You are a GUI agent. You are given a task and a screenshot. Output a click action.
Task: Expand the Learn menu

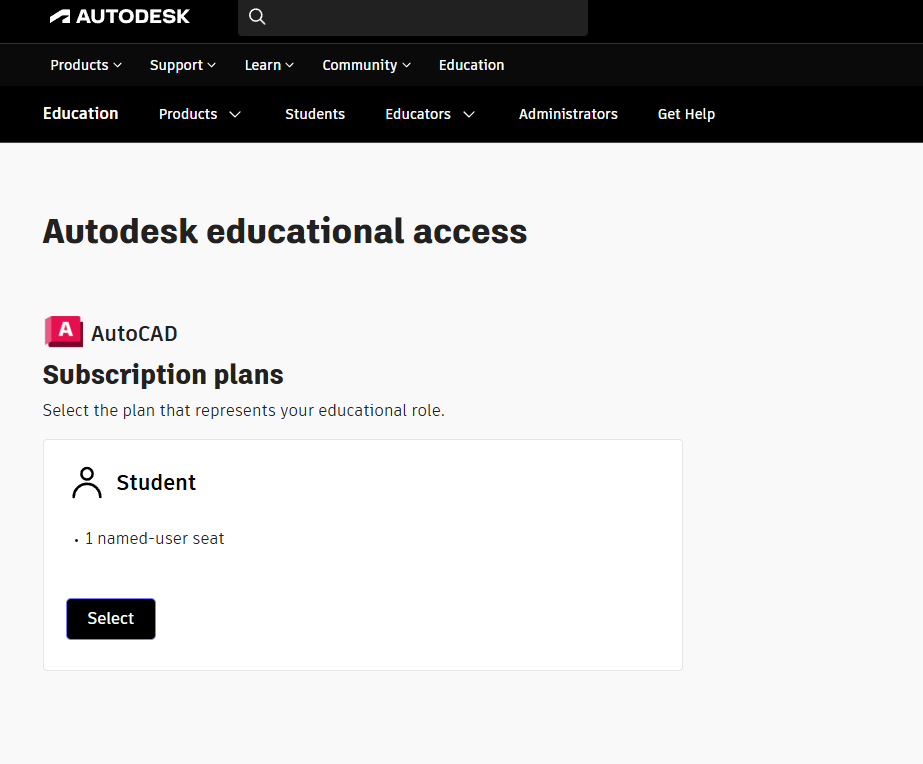(x=269, y=65)
